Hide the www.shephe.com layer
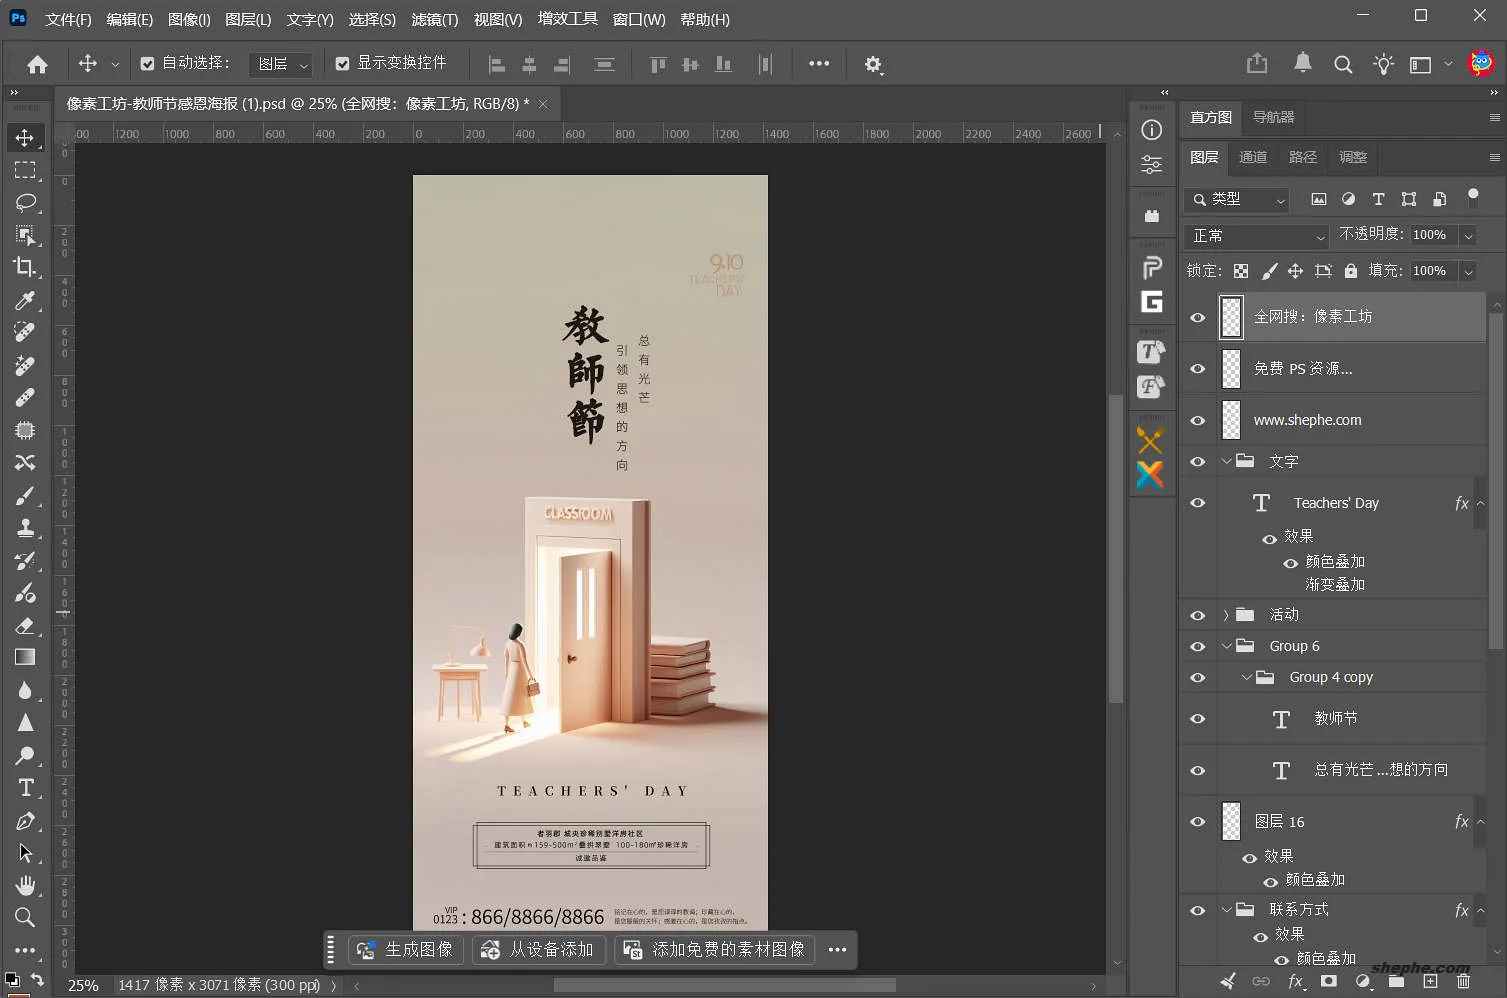1507x998 pixels. click(x=1198, y=421)
